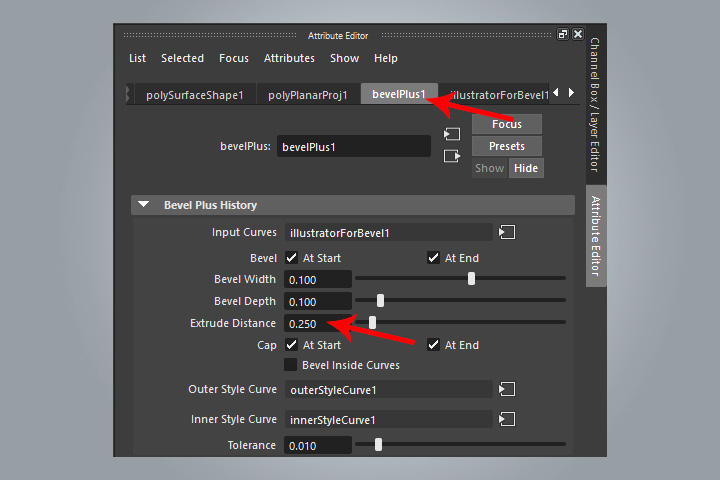Open the Selected menu

click(182, 58)
